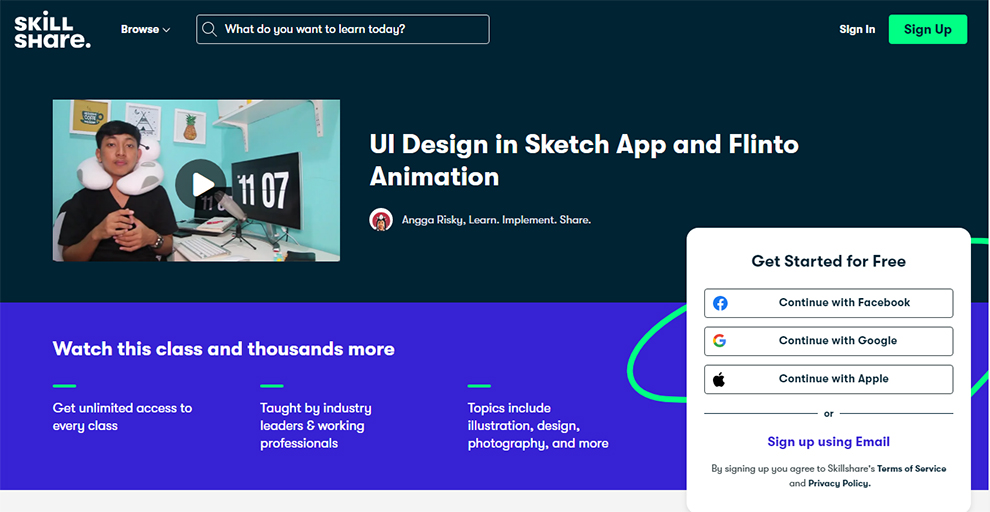
Task: Continue with Facebook sign-up
Action: tap(828, 303)
